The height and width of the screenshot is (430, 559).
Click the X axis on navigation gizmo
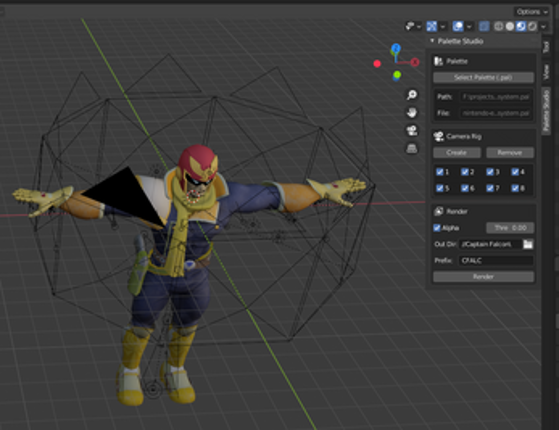click(x=415, y=62)
